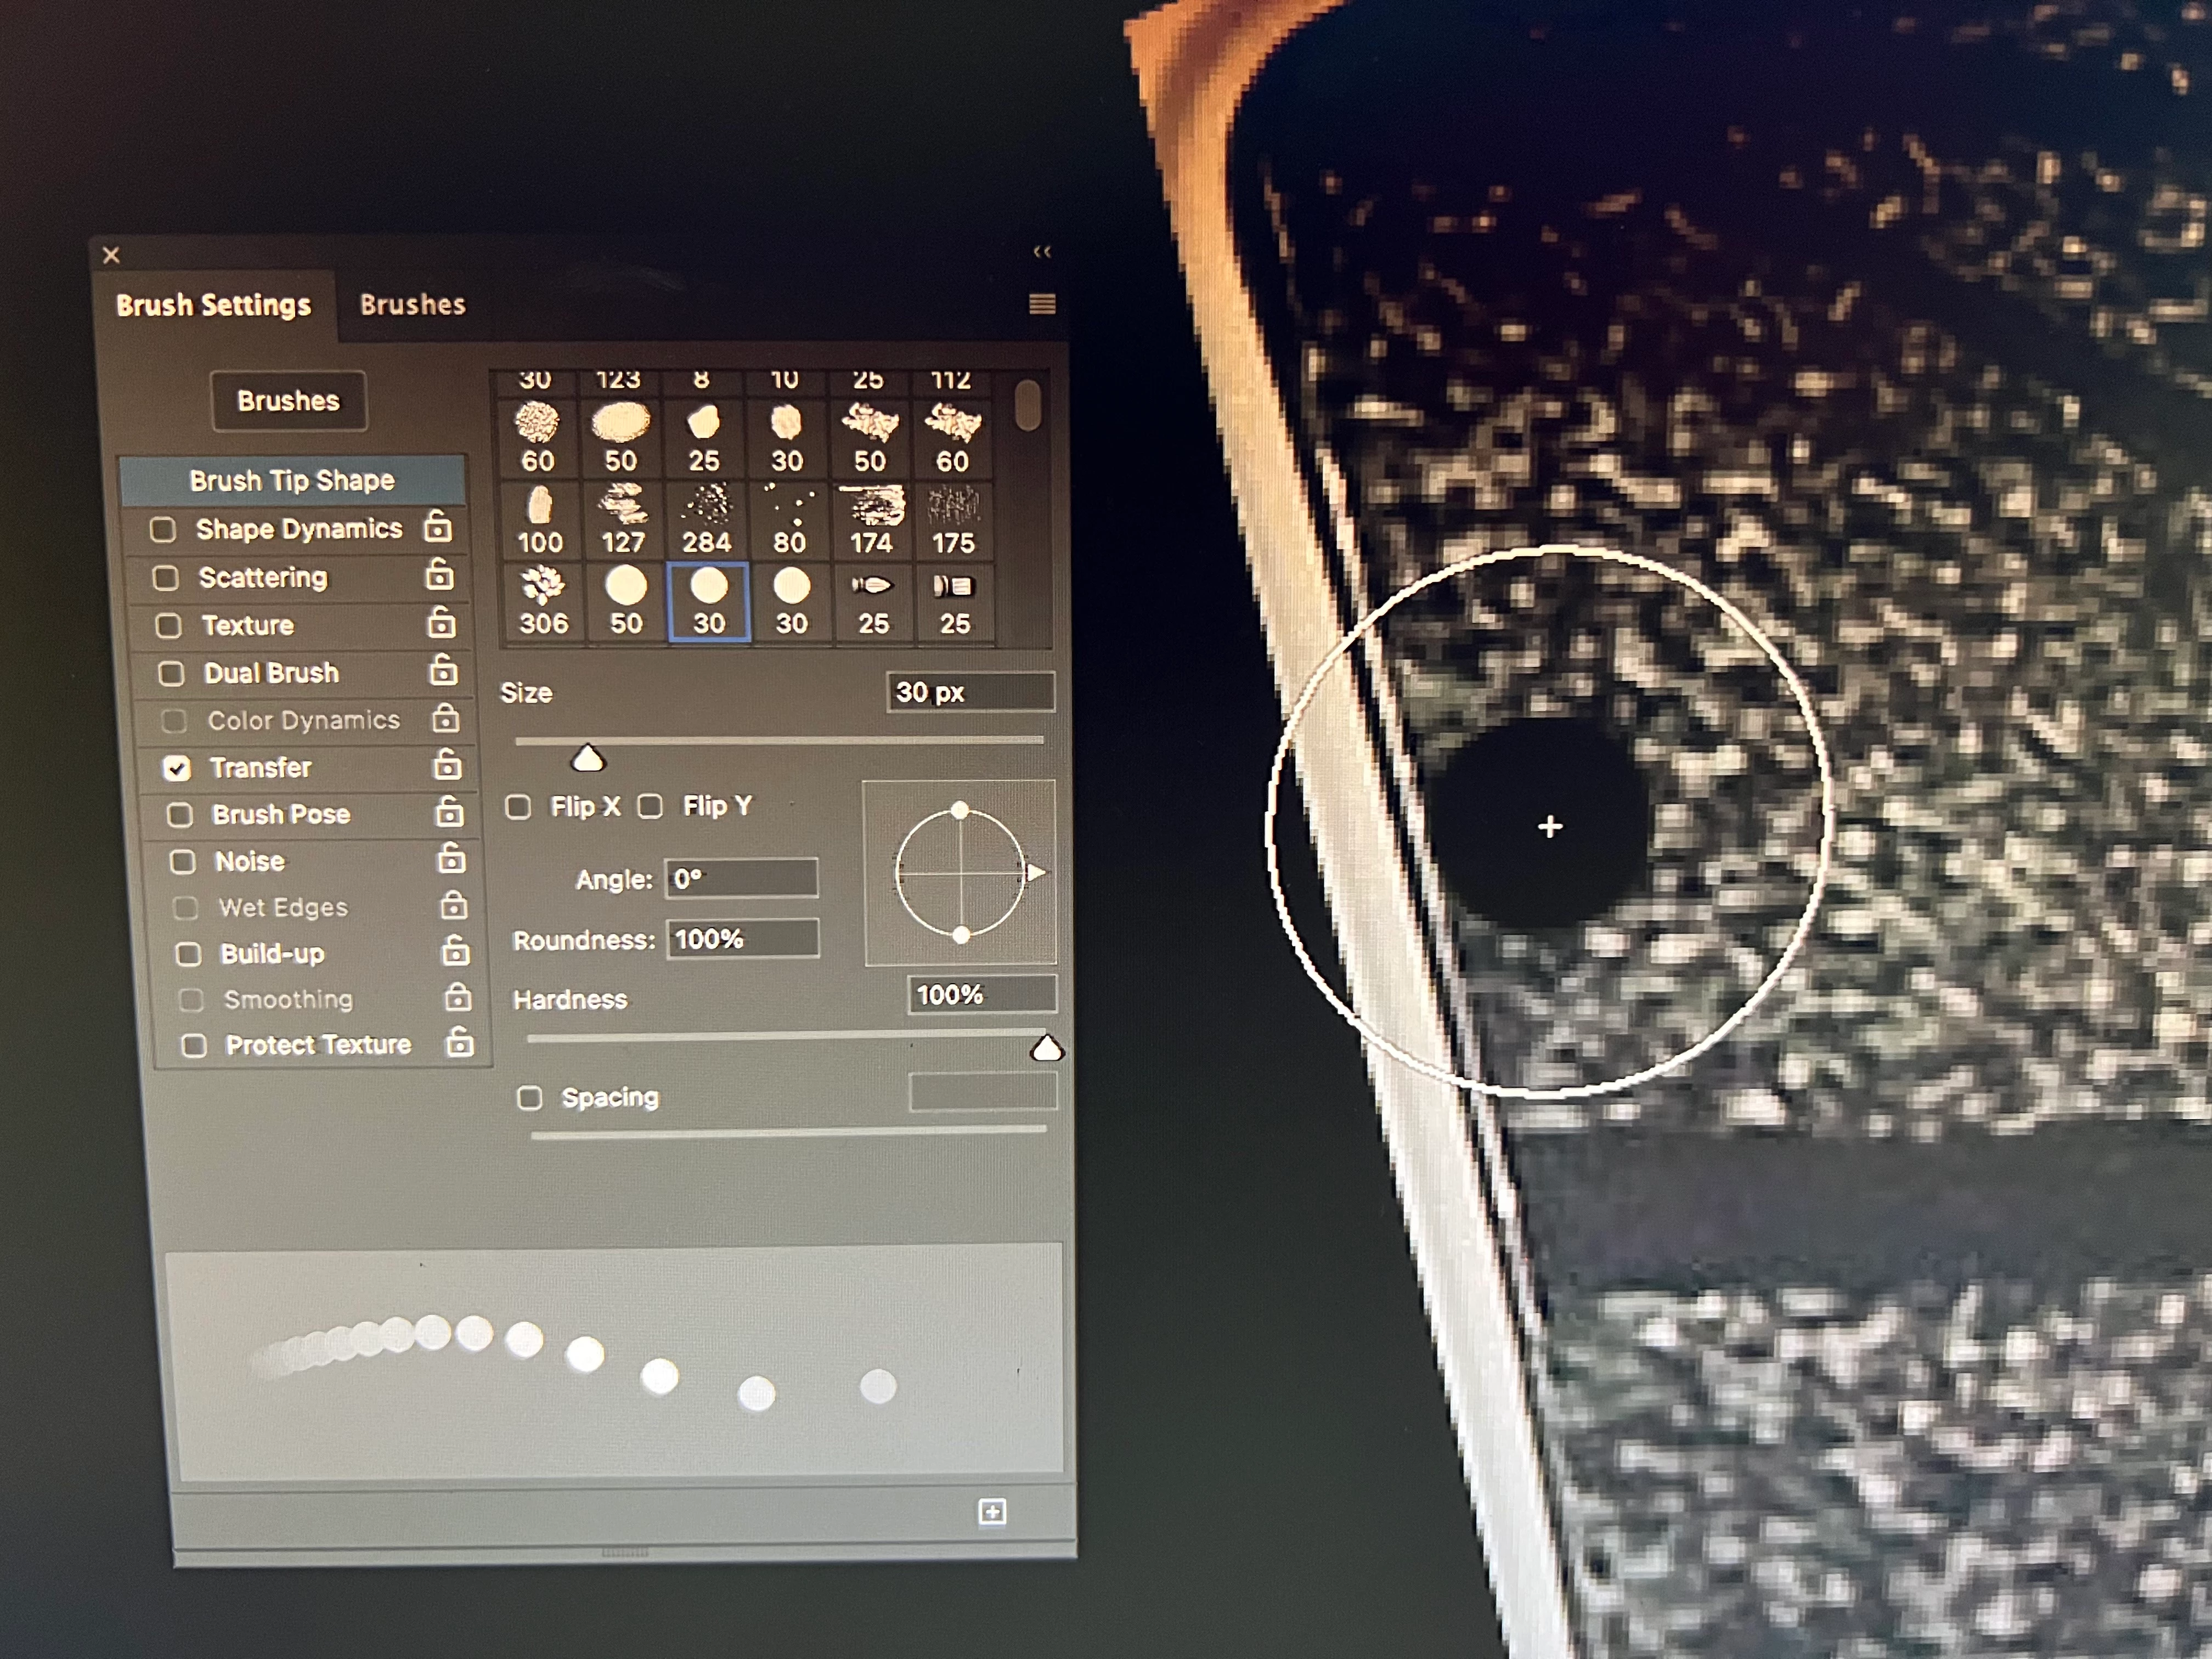The width and height of the screenshot is (2212, 1659).
Task: Toggle lock icon next to Scattering
Action: tap(439, 575)
